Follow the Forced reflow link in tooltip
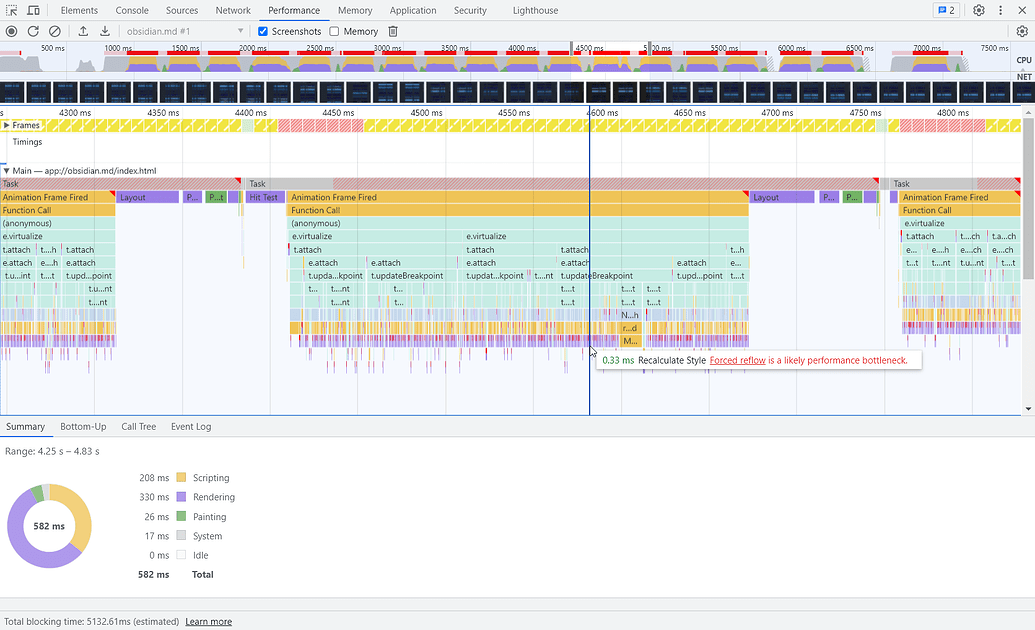1035x630 pixels. pyautogui.click(x=737, y=361)
